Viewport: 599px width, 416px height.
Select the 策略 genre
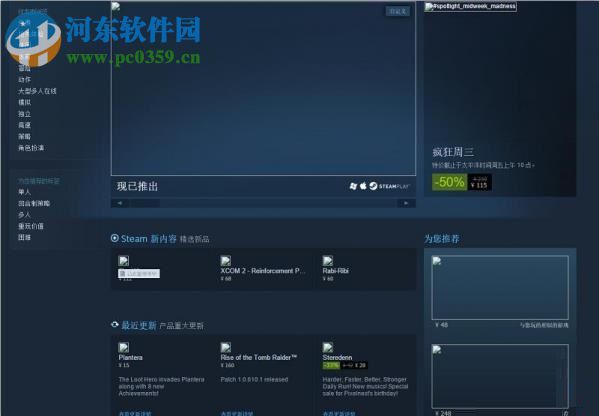click(24, 136)
